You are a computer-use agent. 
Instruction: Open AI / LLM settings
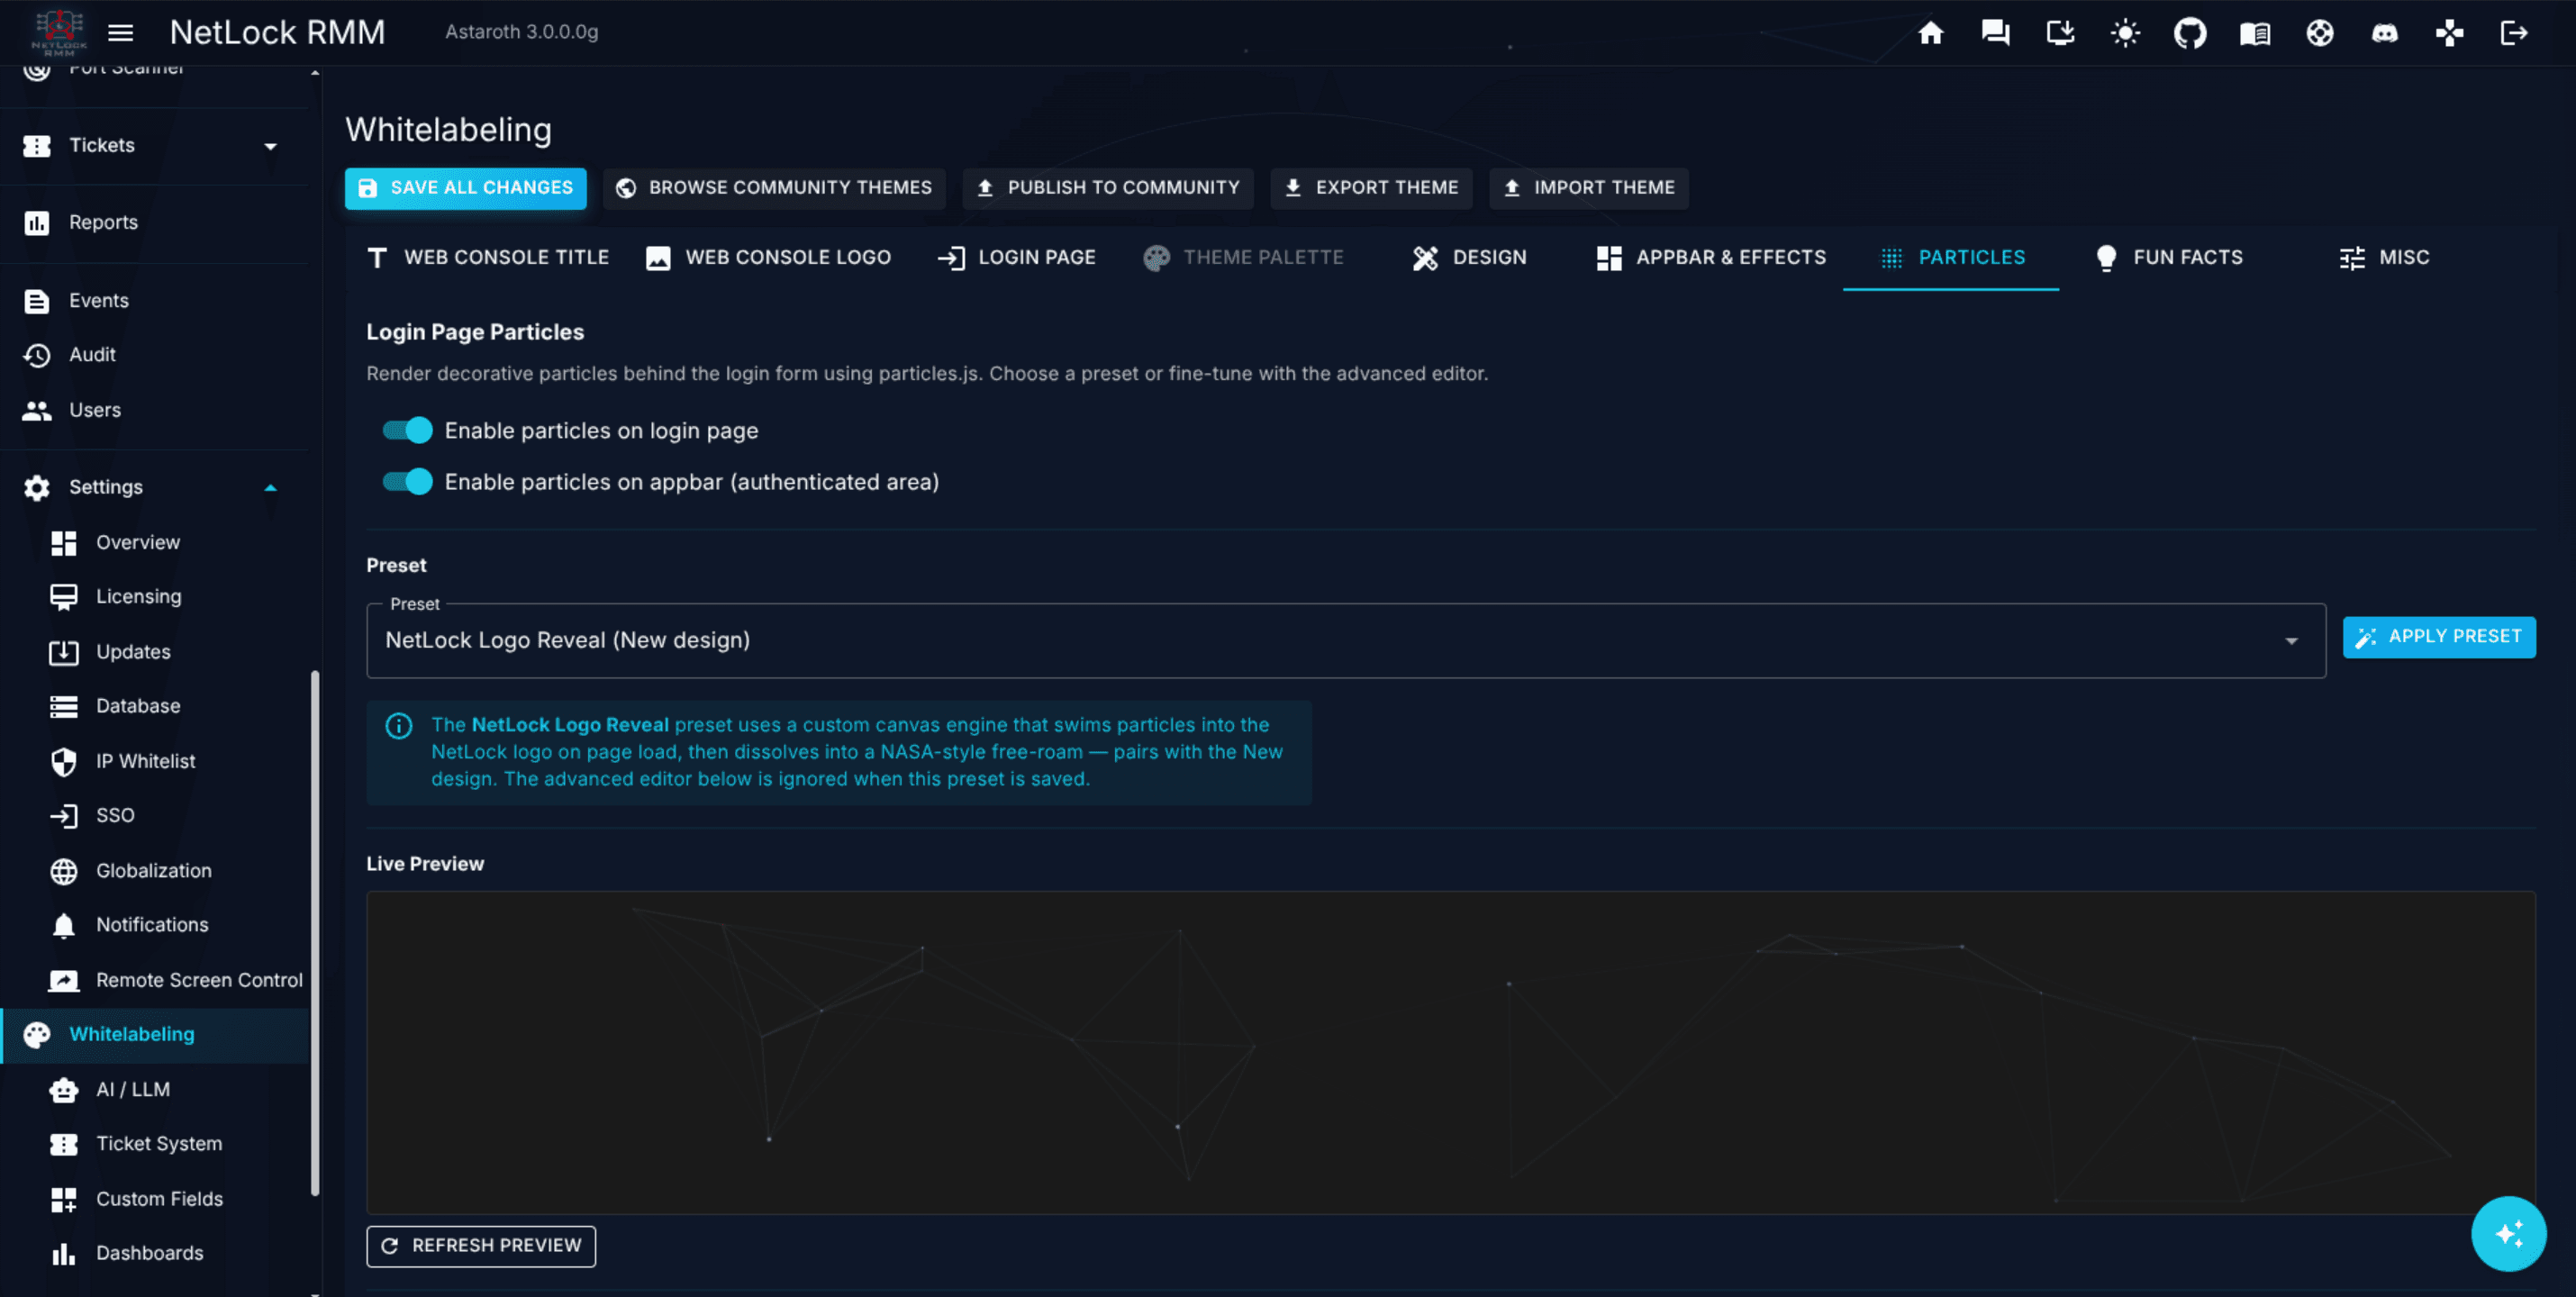[155, 1090]
